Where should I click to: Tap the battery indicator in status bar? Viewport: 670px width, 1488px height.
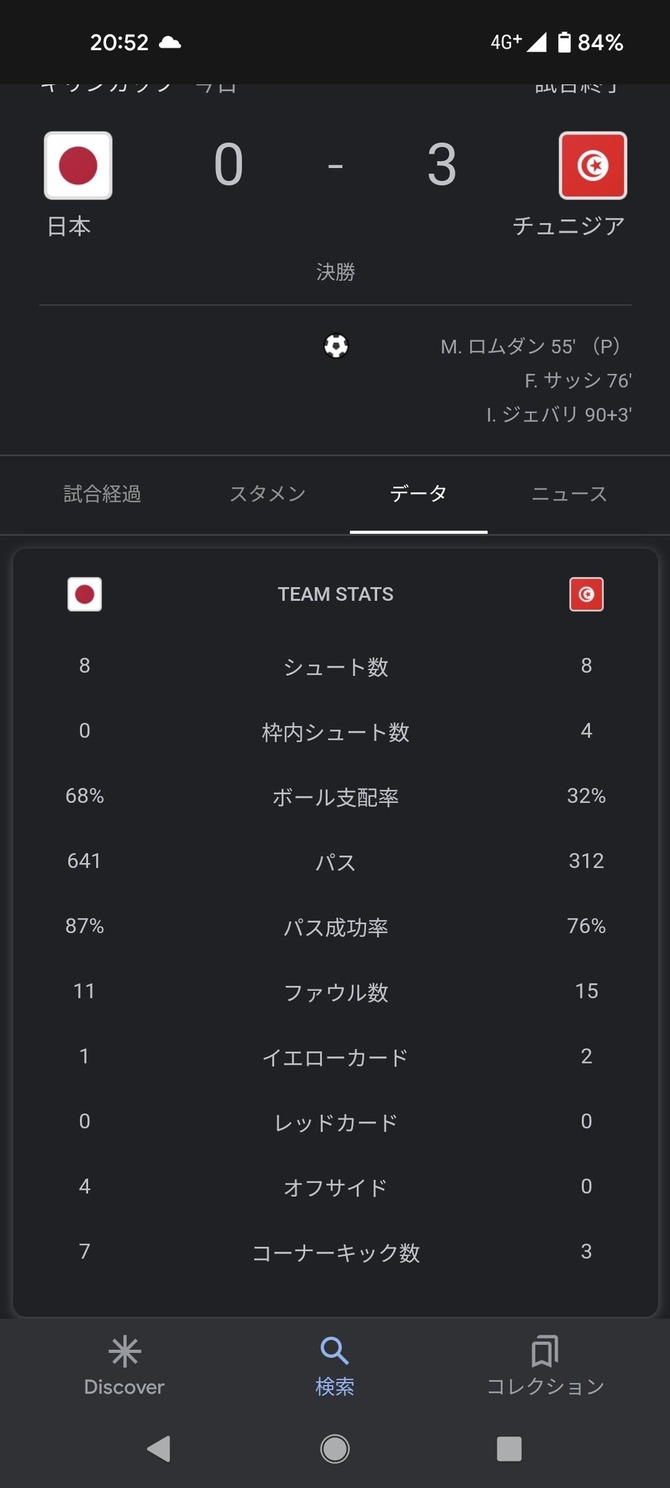565,42
